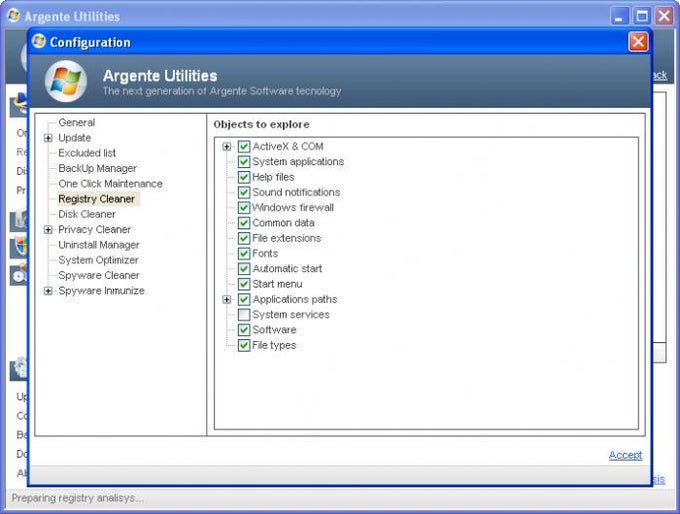The height and width of the screenshot is (514, 680).
Task: Uncheck Windows firewall option
Action: click(x=244, y=208)
